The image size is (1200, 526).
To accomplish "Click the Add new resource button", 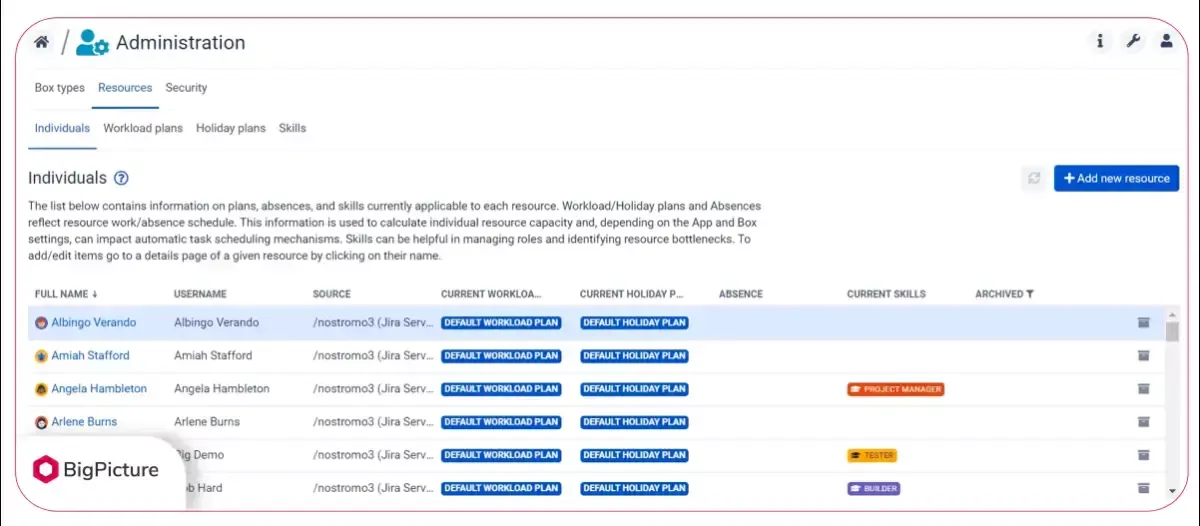I will [1116, 178].
